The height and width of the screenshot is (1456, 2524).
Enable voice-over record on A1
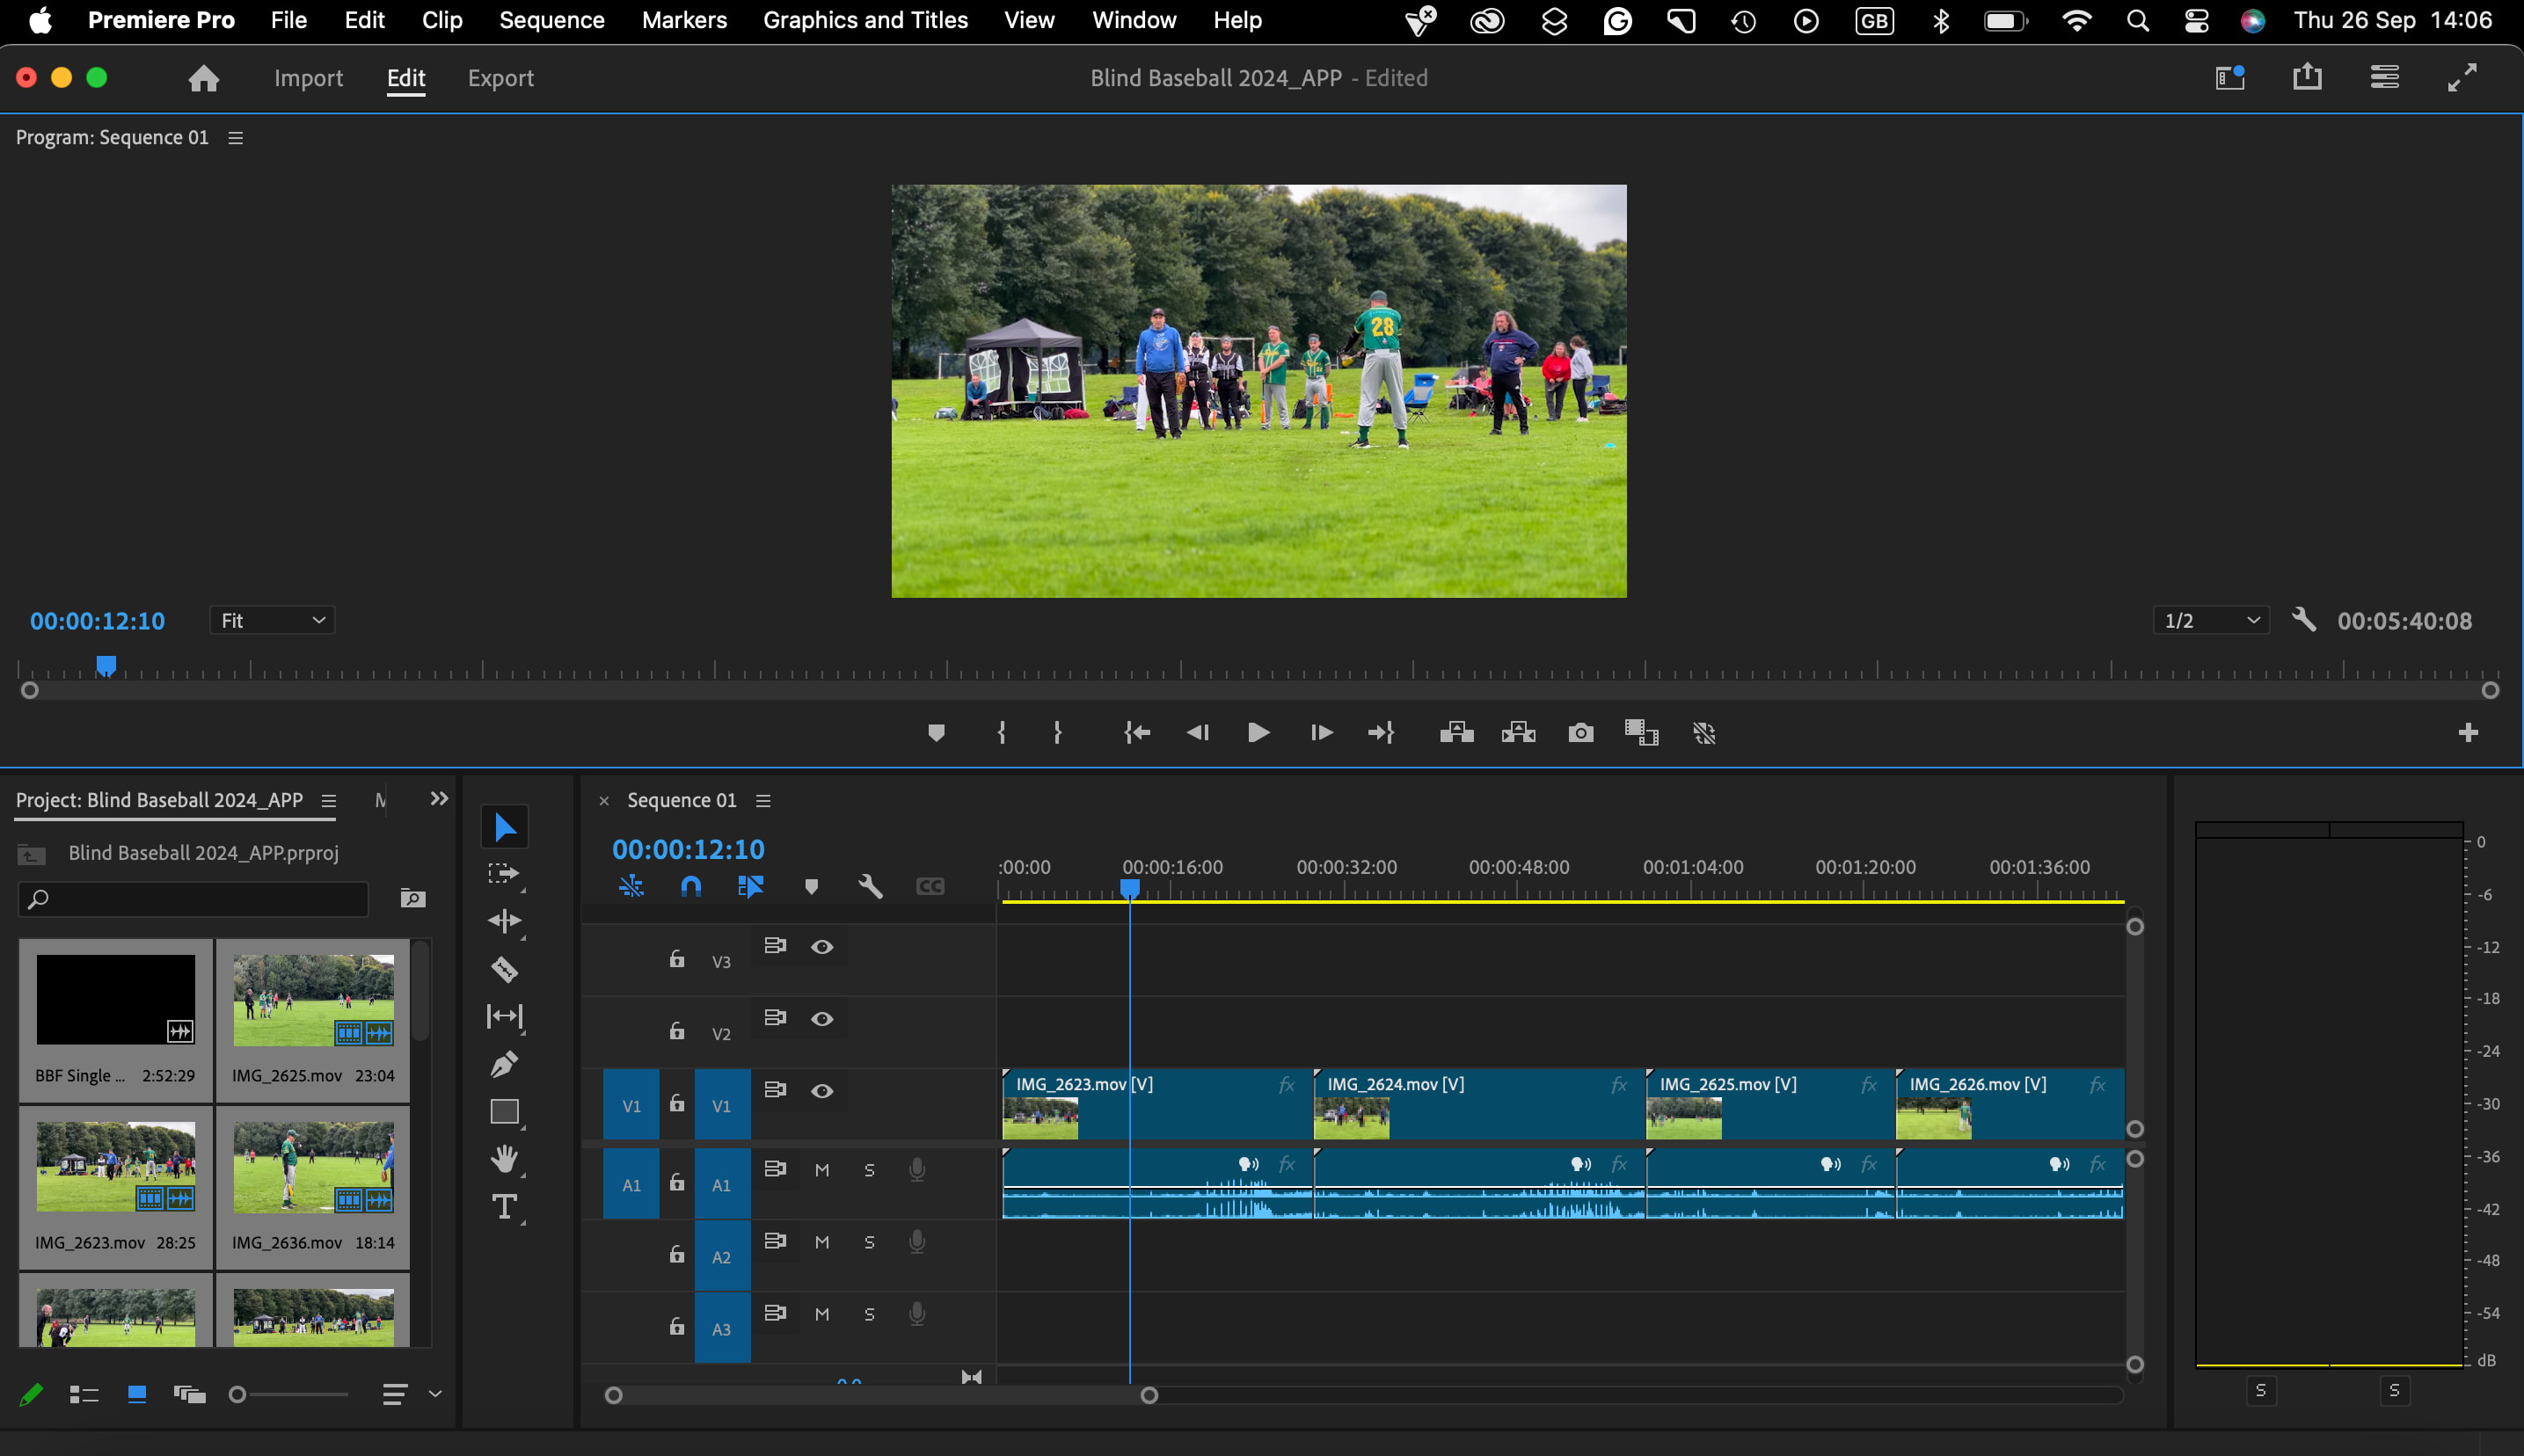[x=917, y=1170]
